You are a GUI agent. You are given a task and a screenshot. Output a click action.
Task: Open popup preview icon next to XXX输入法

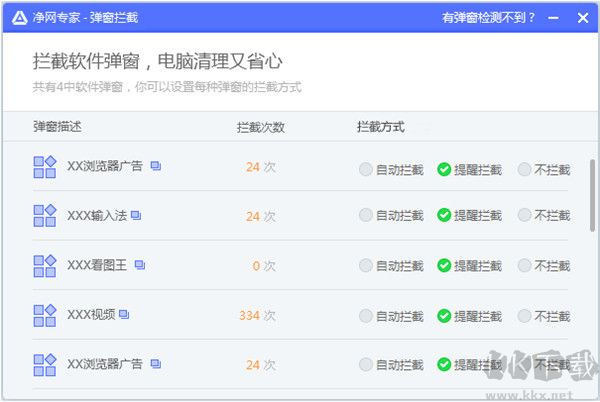[x=136, y=215]
